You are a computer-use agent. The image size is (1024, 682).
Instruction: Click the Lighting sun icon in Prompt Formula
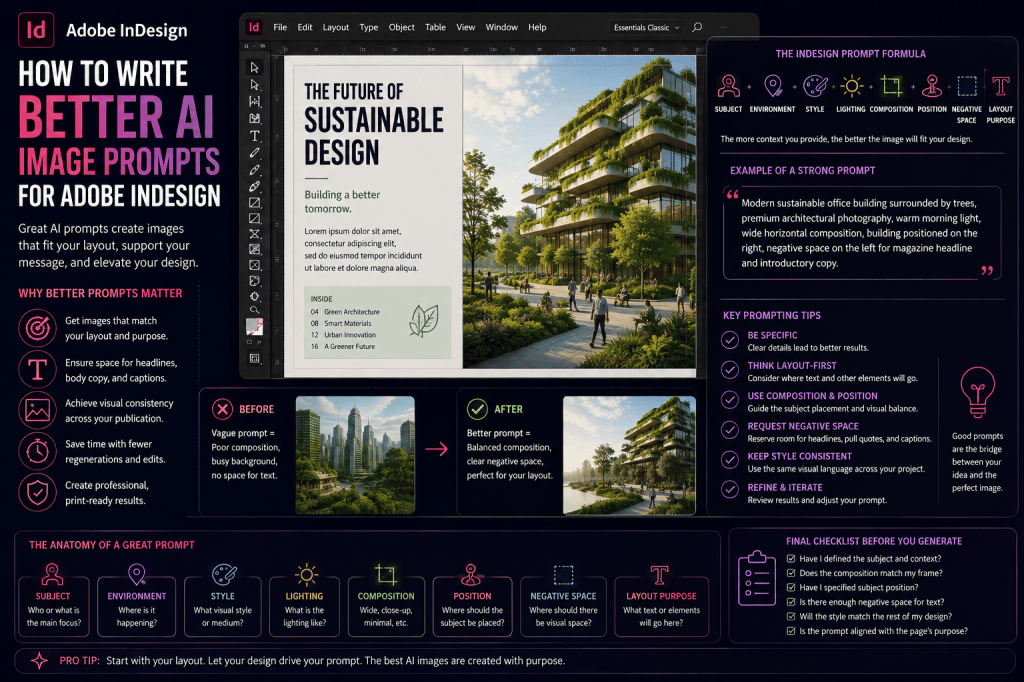click(851, 86)
